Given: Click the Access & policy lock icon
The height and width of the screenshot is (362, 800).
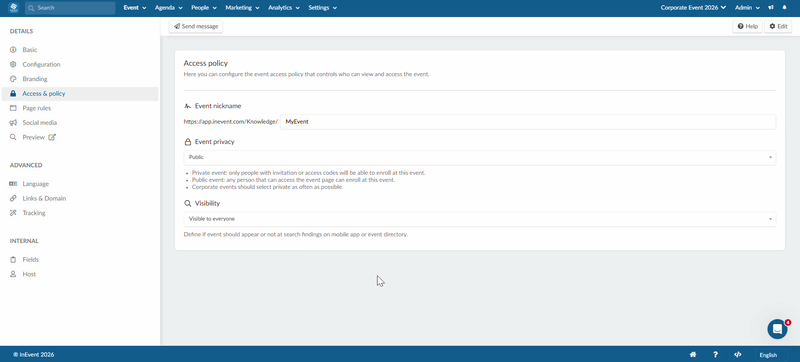Looking at the screenshot, I should (13, 94).
